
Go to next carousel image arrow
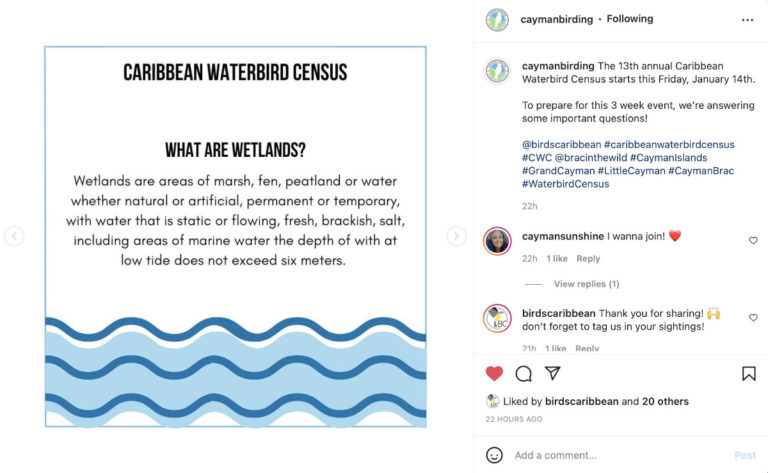click(456, 236)
